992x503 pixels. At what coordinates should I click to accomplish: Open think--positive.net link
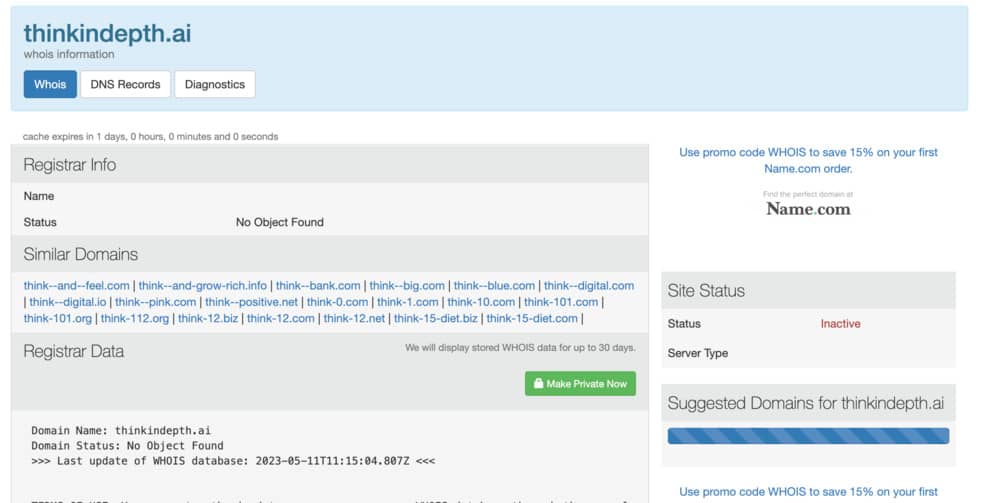251,302
